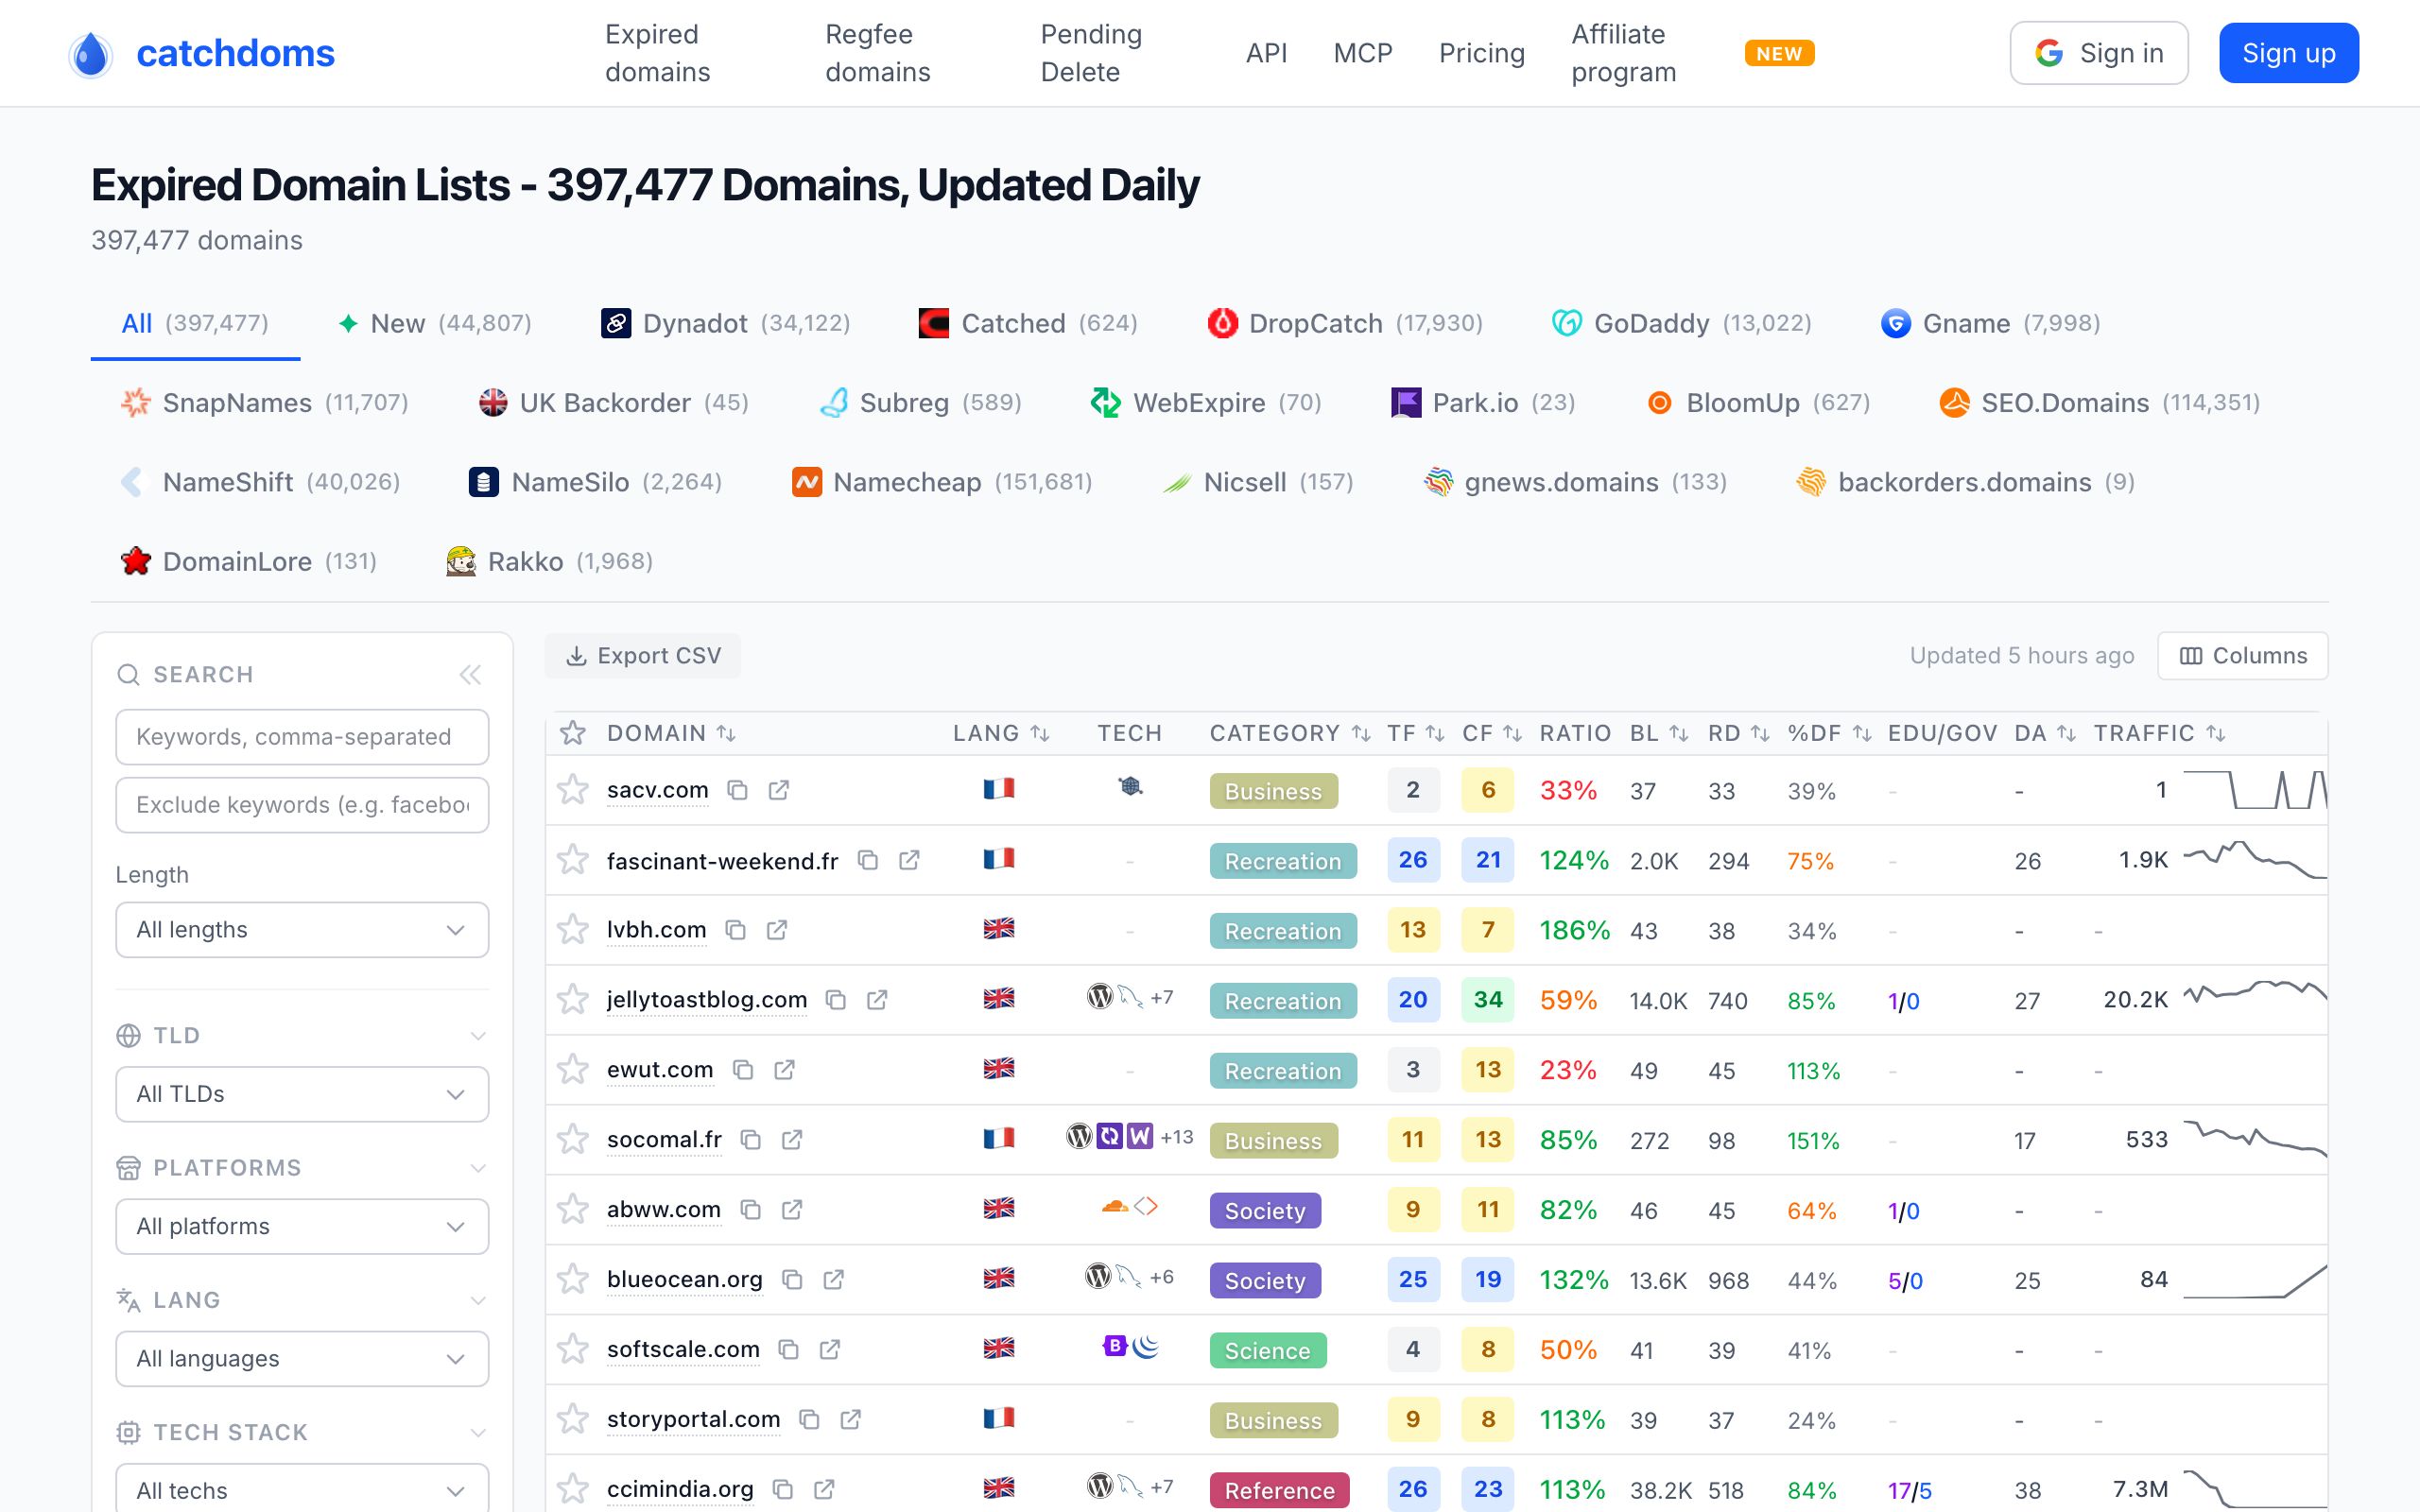Copy ccimindia.org domain icon
This screenshot has width=2420, height=1512.
point(783,1490)
